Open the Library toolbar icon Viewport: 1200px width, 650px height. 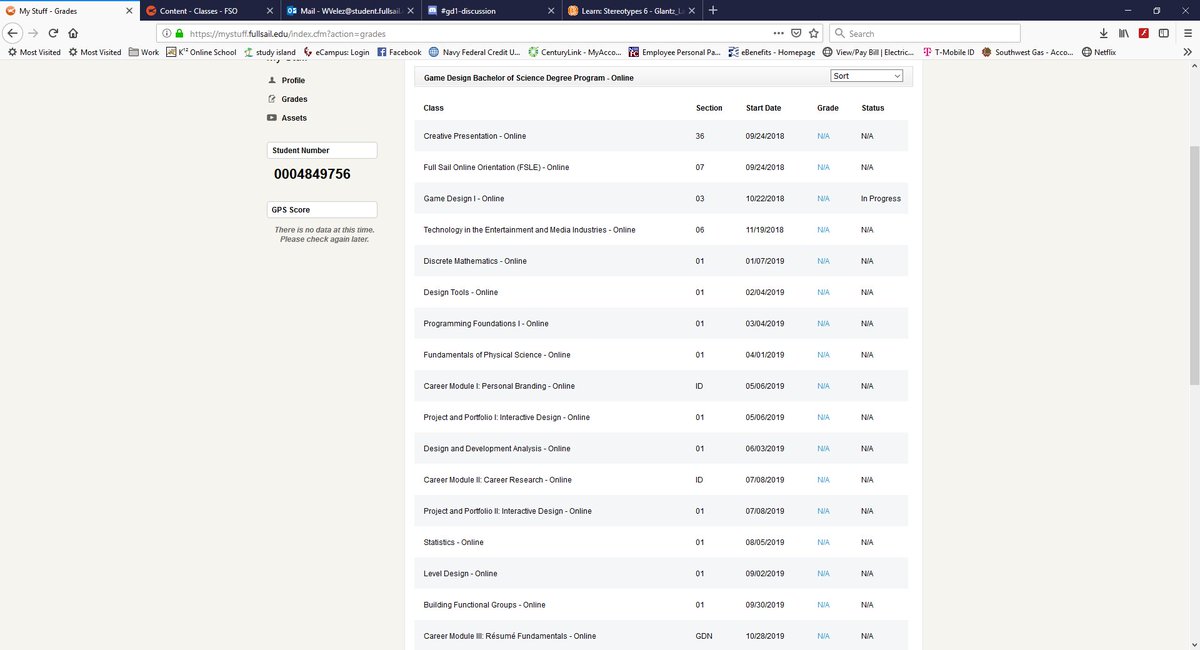[1124, 33]
